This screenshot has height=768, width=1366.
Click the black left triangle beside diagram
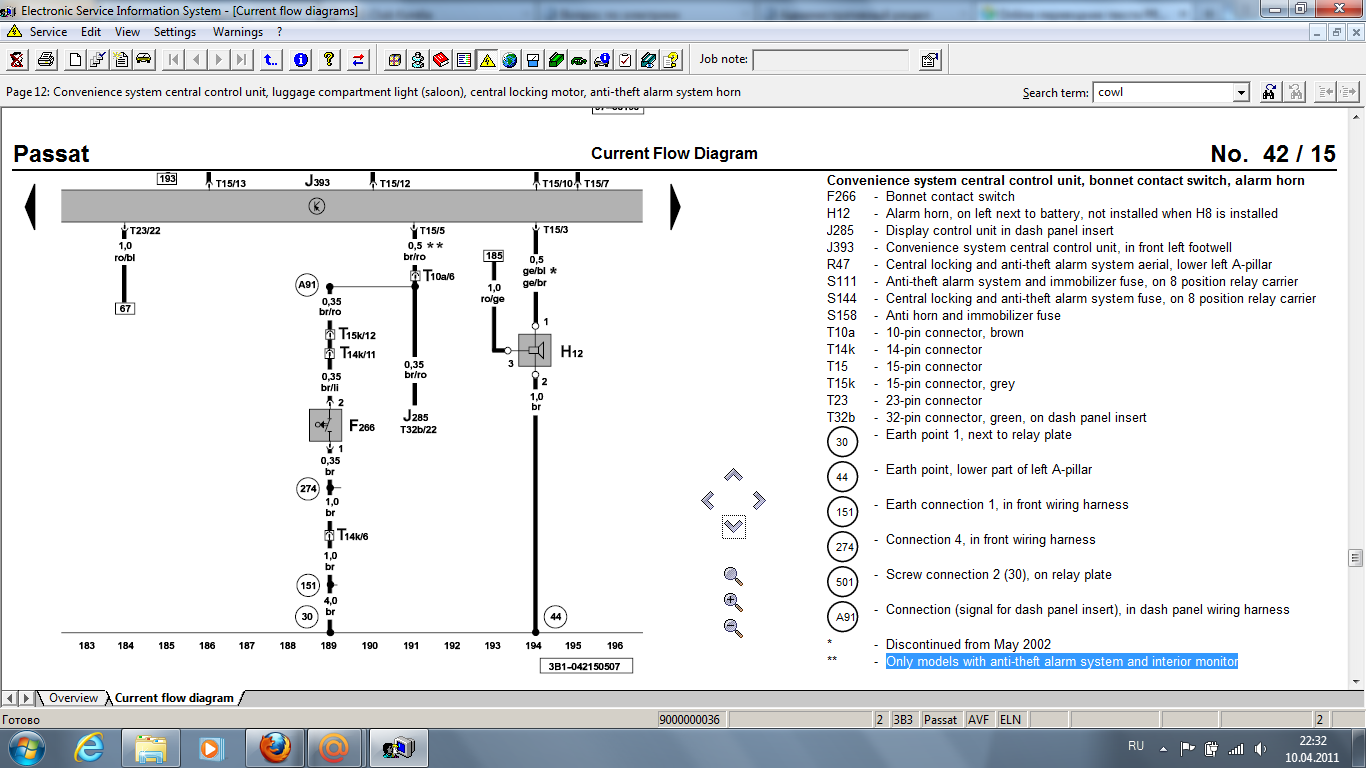click(x=30, y=207)
